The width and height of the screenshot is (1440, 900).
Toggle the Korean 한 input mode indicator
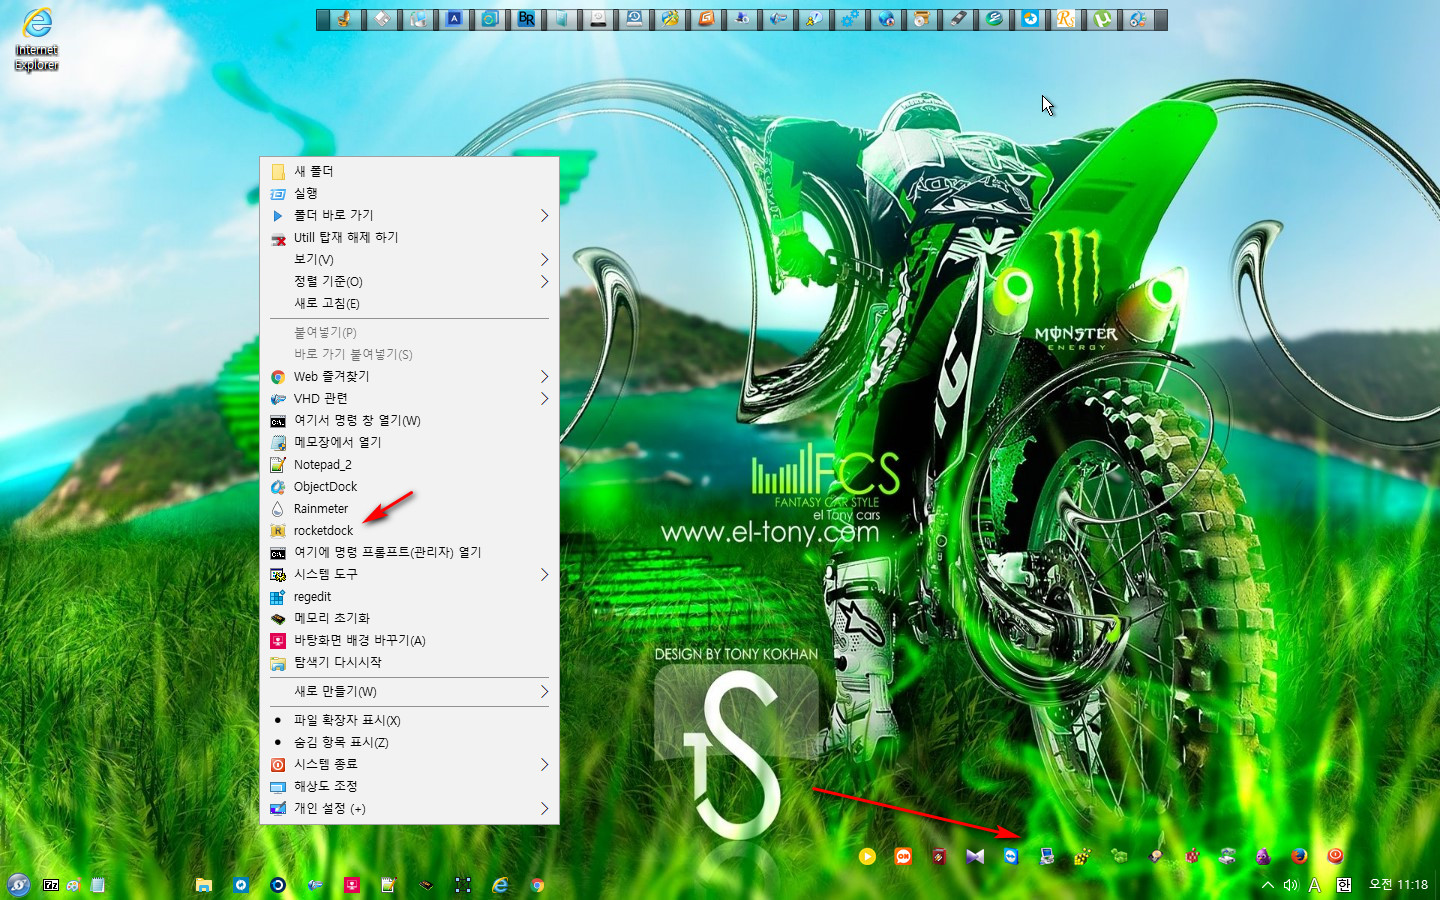click(1344, 885)
